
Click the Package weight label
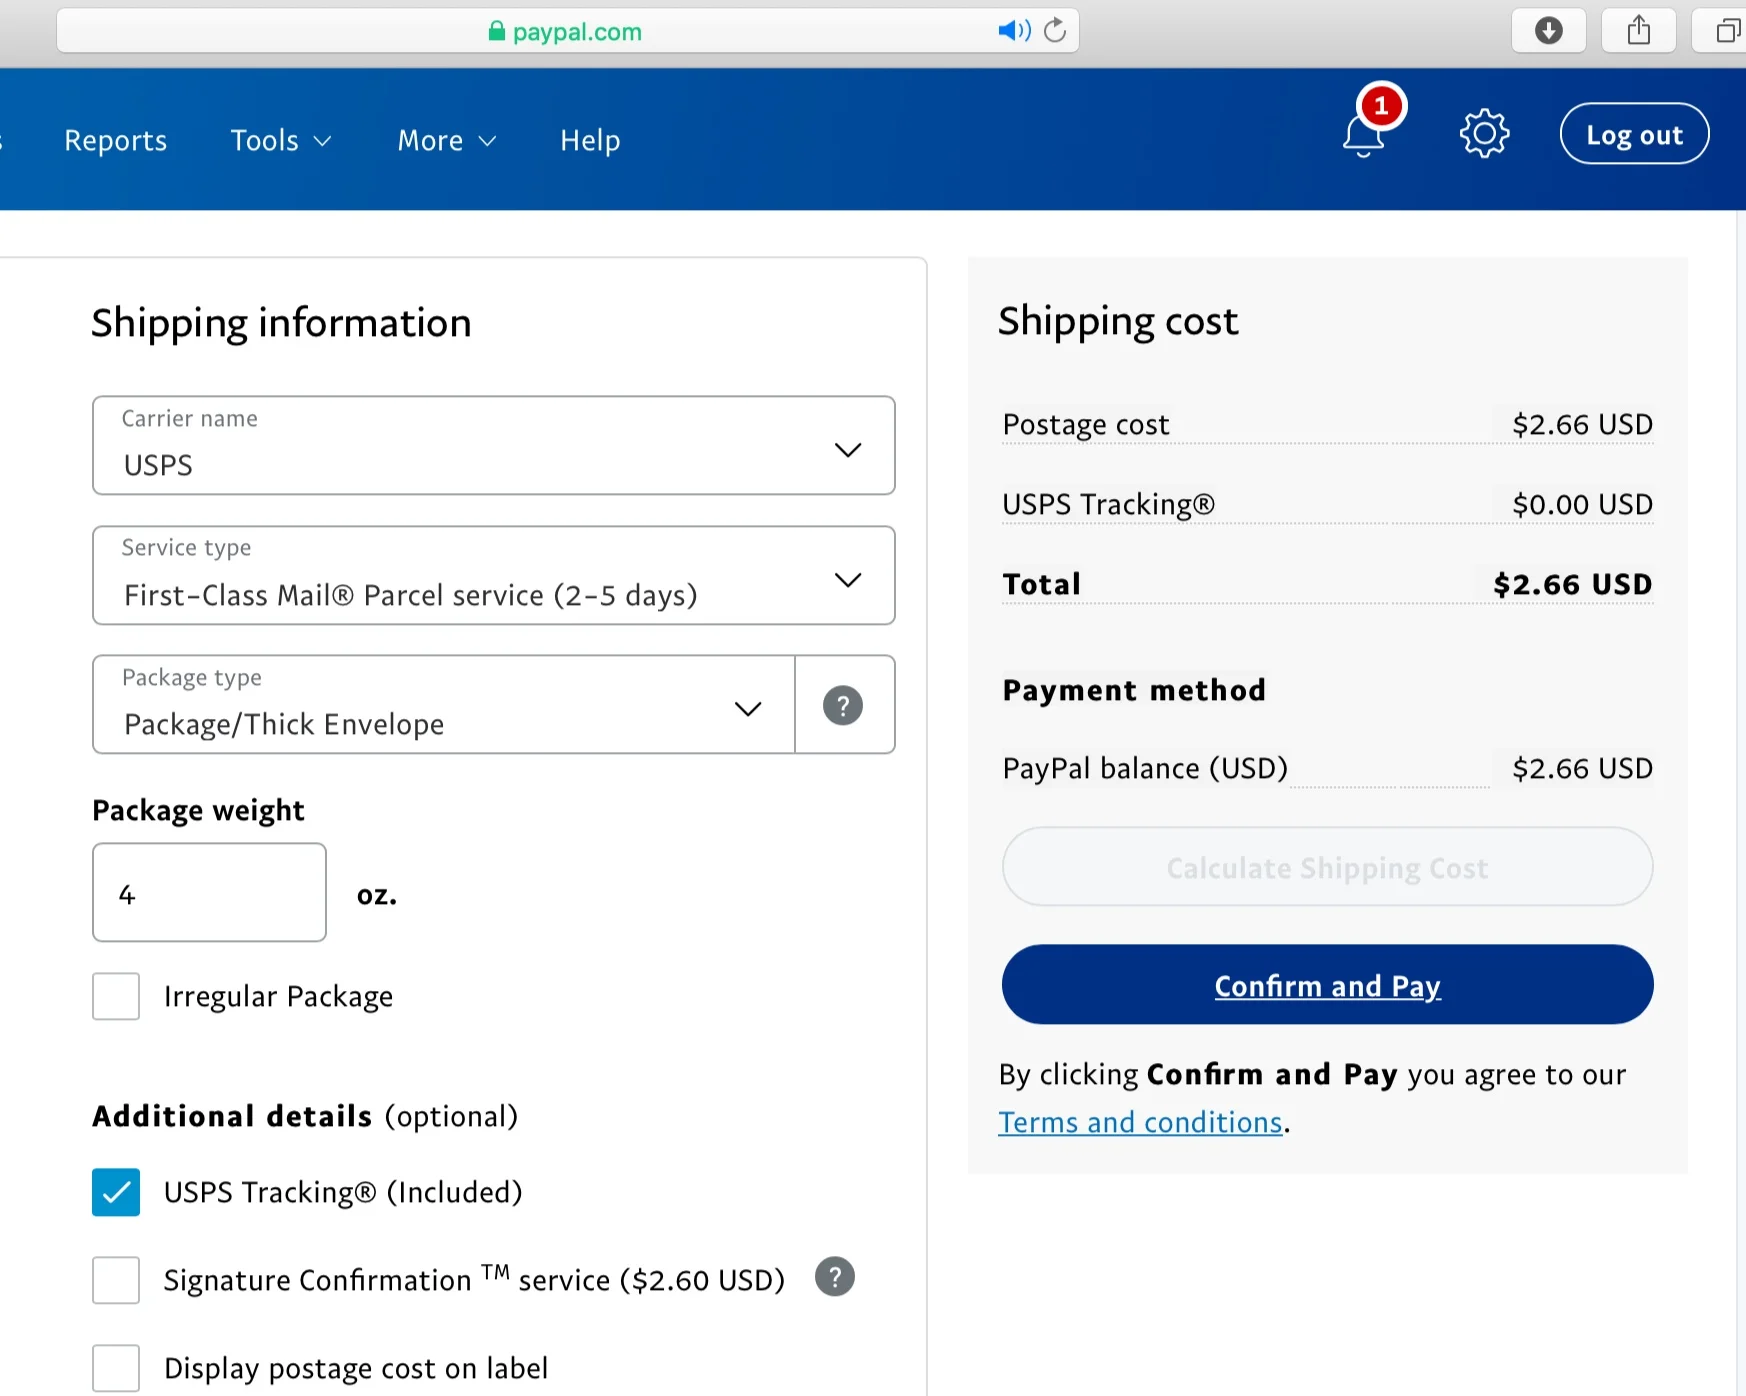[x=198, y=810]
